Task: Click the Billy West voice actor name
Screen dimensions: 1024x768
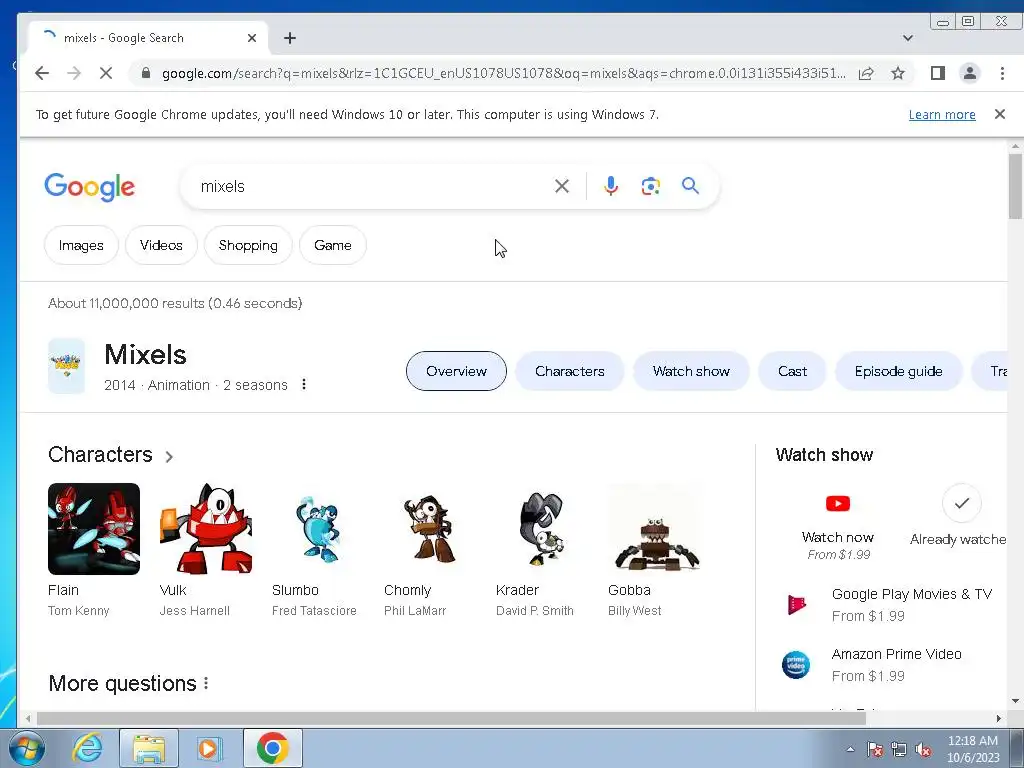Action: coord(635,611)
